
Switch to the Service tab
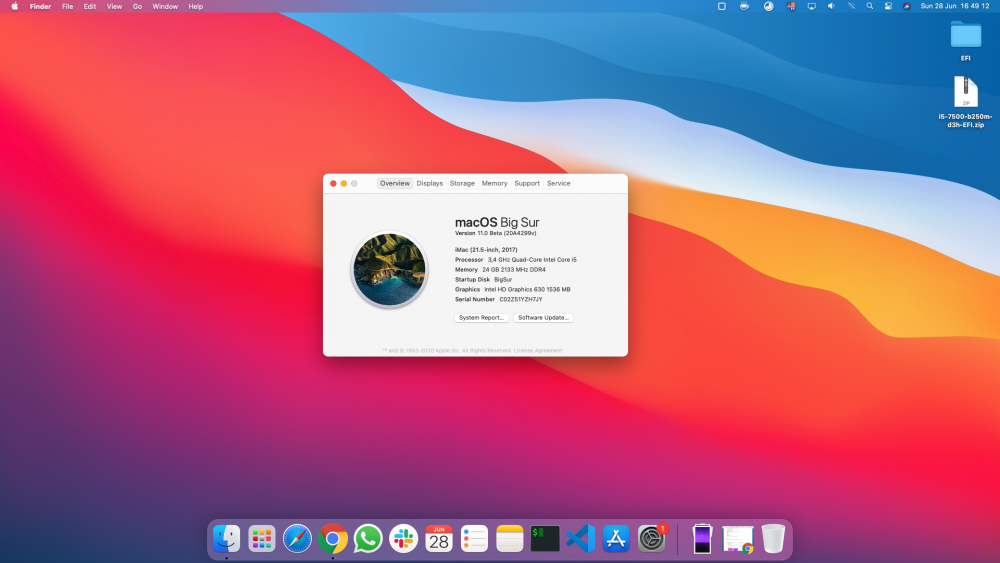[559, 184]
